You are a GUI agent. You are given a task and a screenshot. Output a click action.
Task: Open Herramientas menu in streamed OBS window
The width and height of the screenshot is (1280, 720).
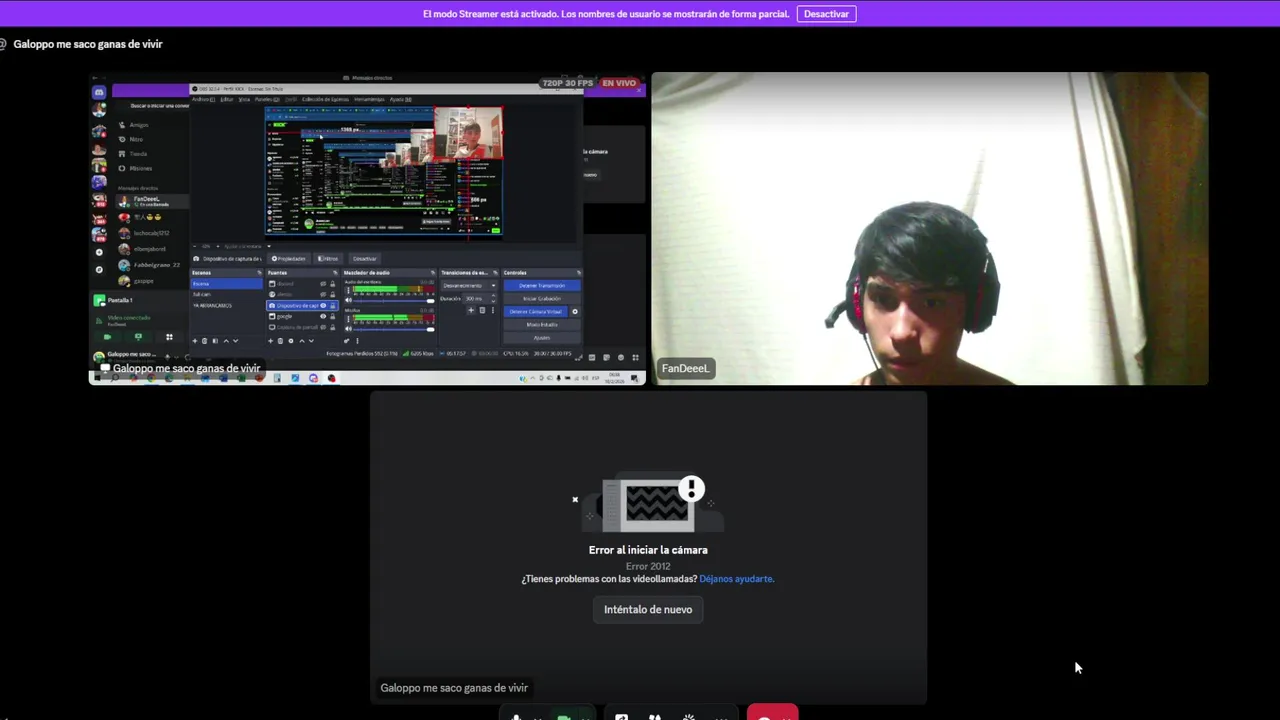369,99
